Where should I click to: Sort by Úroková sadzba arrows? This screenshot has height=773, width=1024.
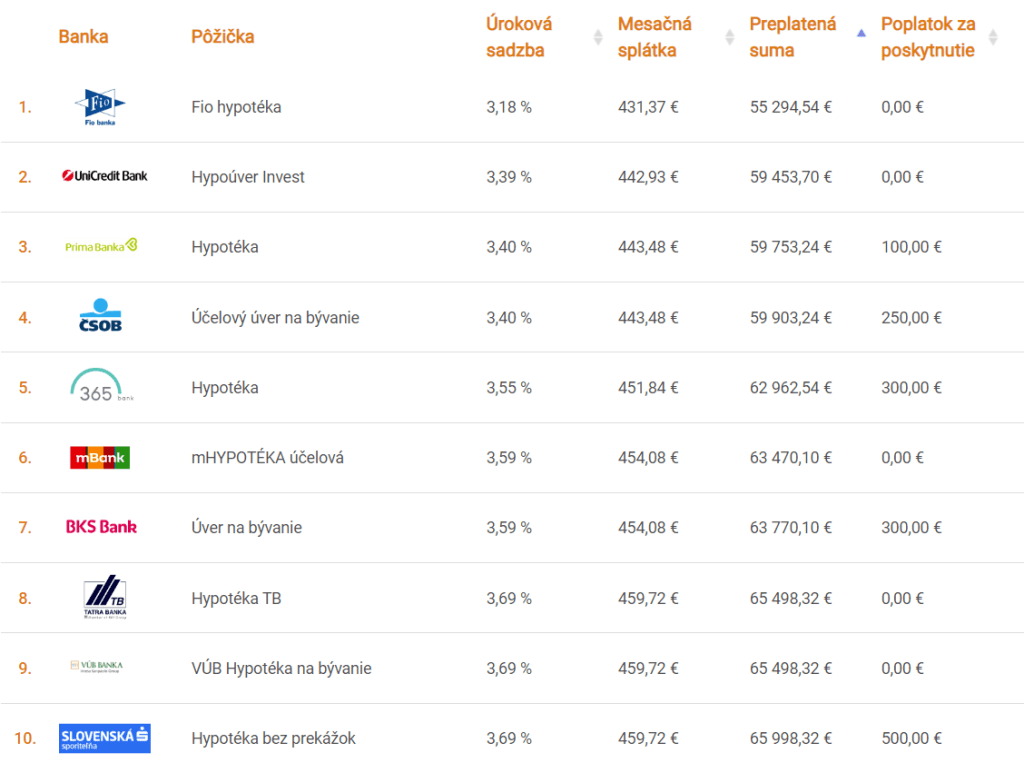pos(598,37)
